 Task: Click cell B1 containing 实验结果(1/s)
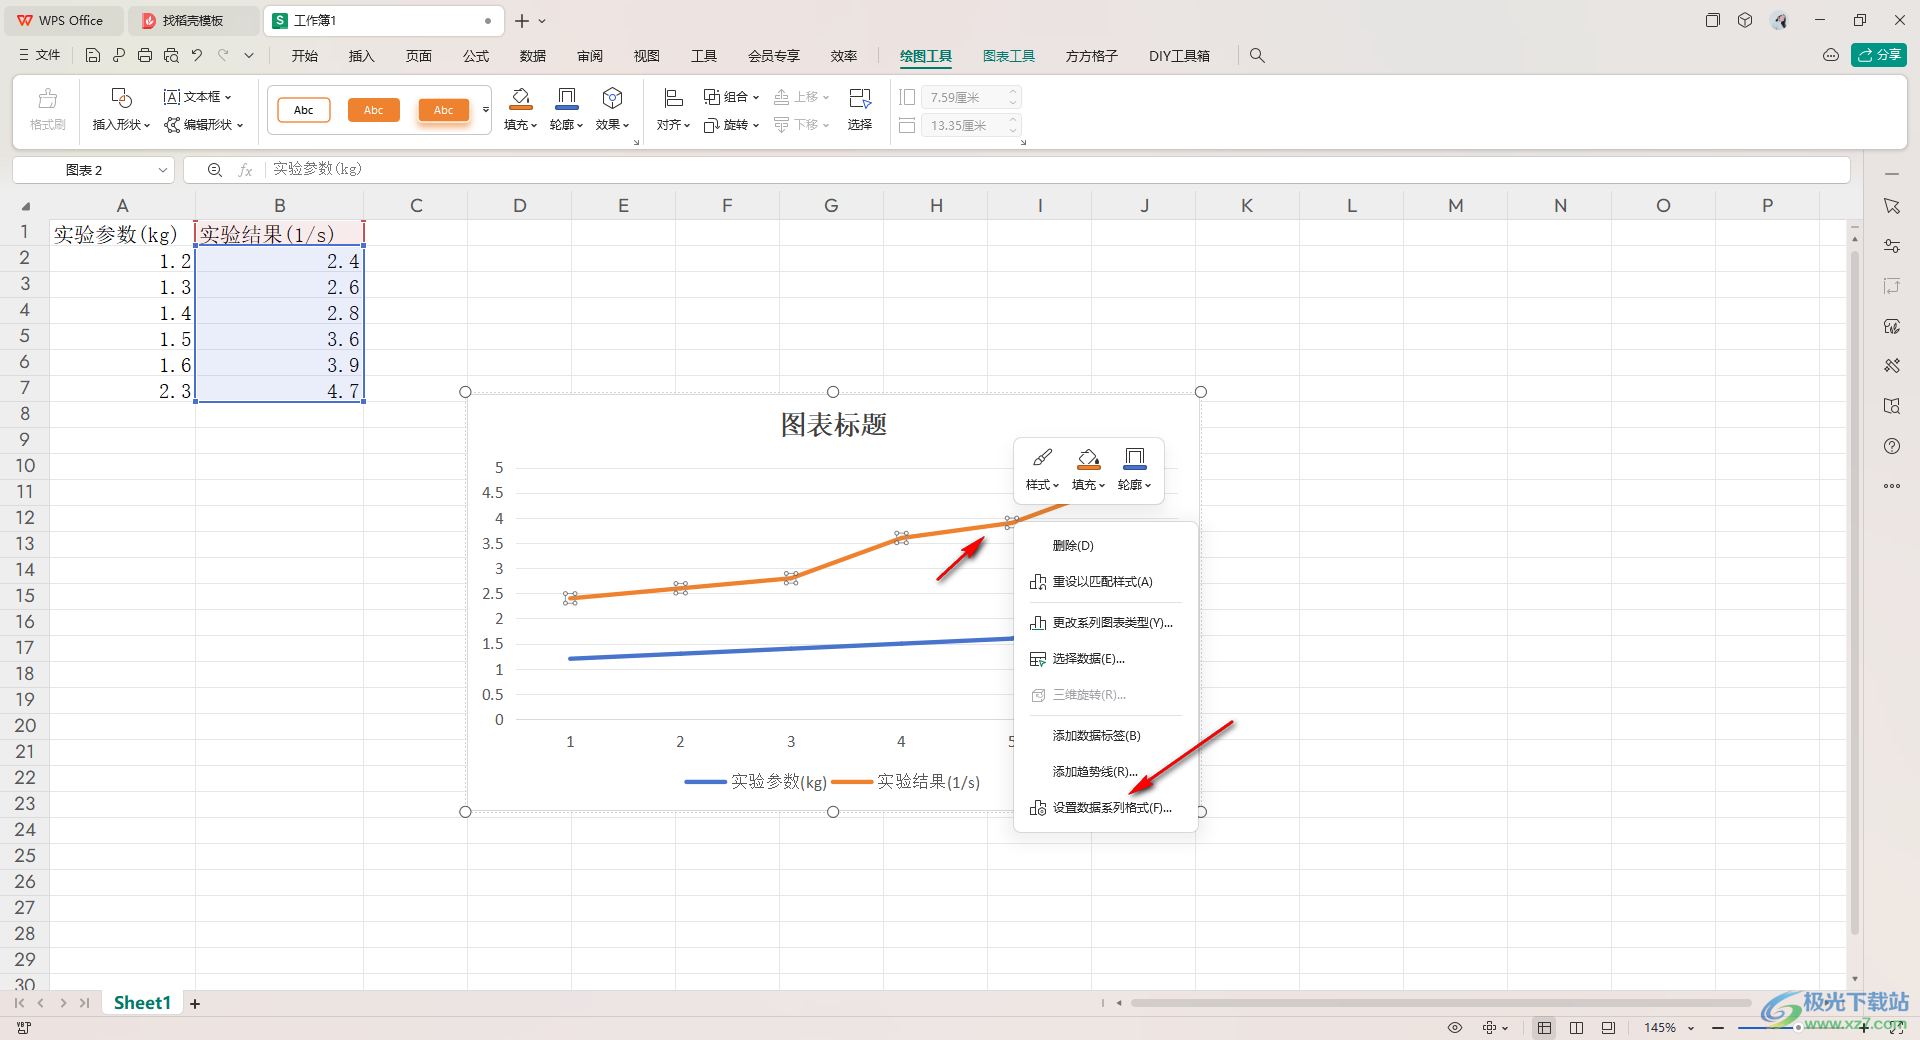[x=279, y=234]
